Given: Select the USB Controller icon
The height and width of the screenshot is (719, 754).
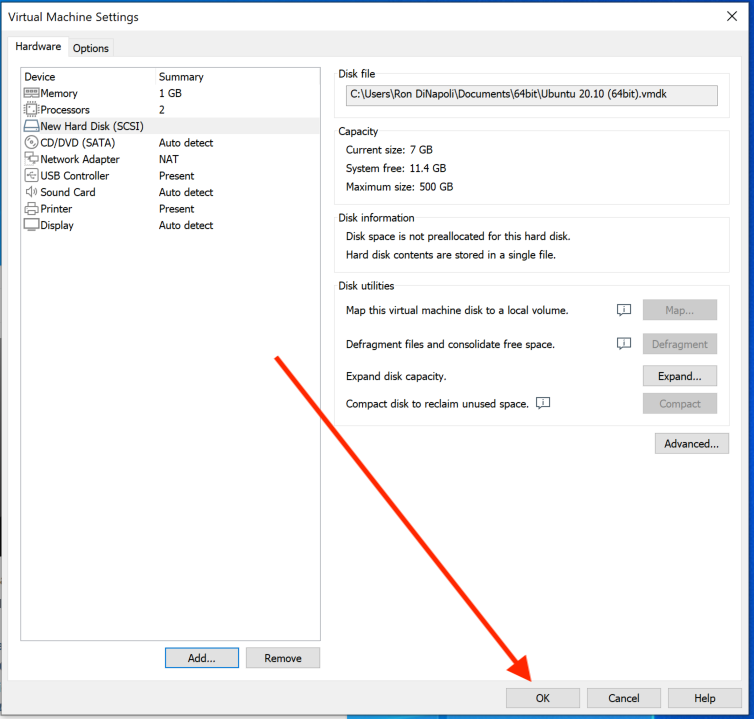Looking at the screenshot, I should (31, 176).
